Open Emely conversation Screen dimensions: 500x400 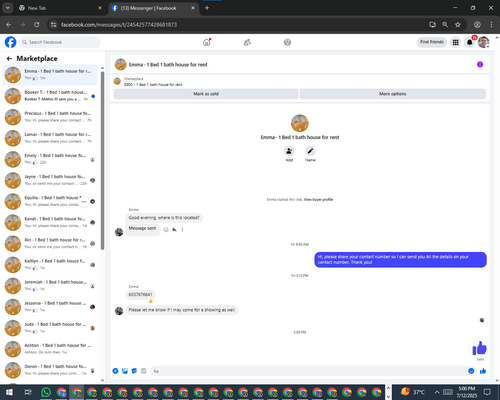pos(50,159)
